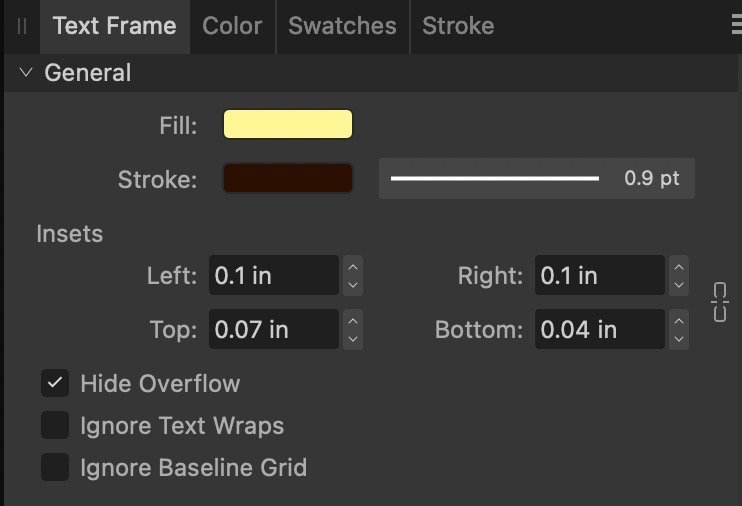Enable Ignore Baseline Grid
The height and width of the screenshot is (506, 742).
click(x=55, y=467)
